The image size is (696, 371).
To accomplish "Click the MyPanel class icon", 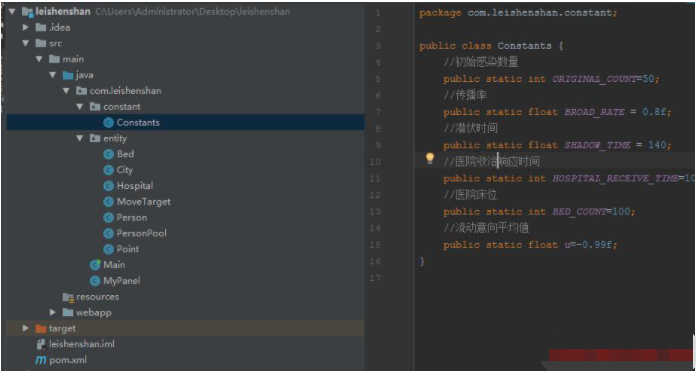I will click(x=95, y=281).
